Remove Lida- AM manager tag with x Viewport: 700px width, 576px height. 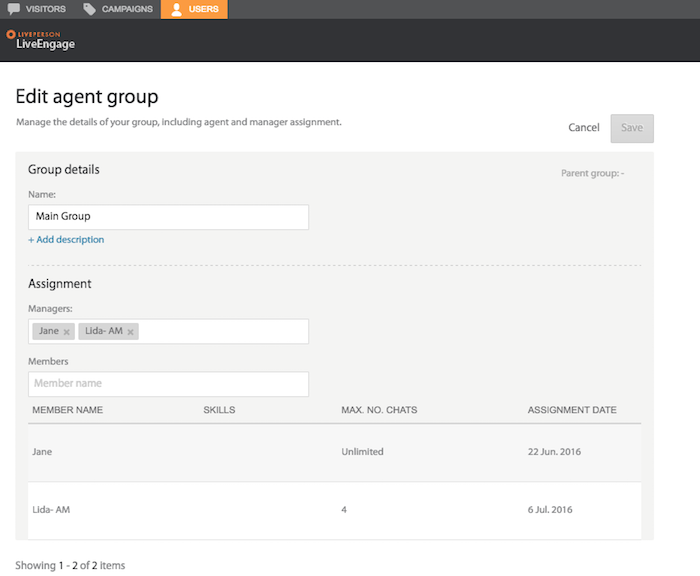[130, 332]
